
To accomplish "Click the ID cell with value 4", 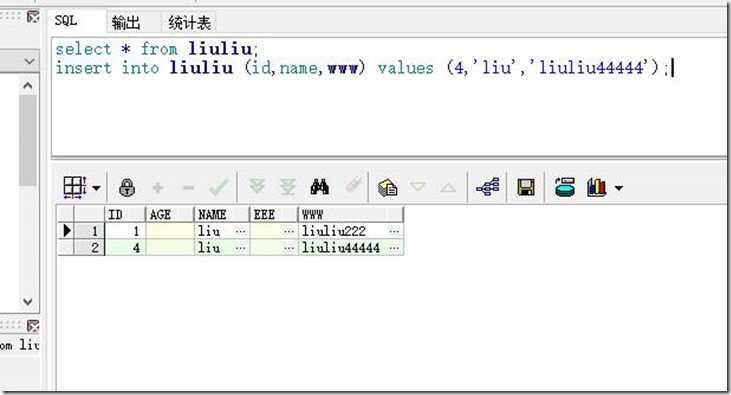I will coord(125,248).
